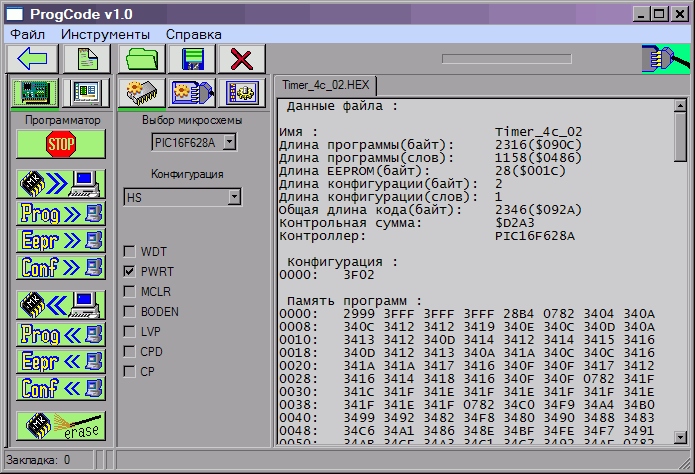Enable the CP code protect checkbox
Image resolution: width=695 pixels, height=474 pixels.
129,371
